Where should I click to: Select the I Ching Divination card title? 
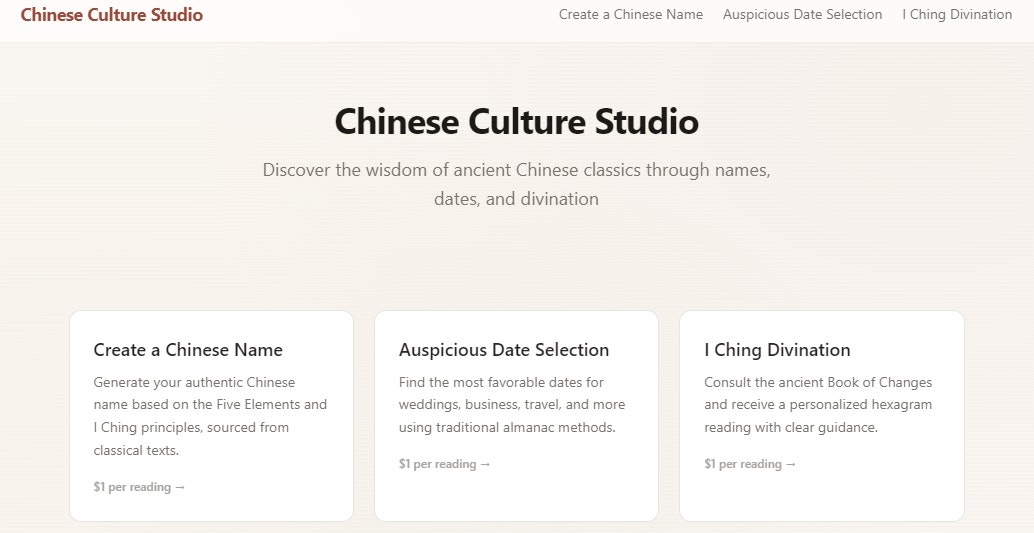tap(777, 350)
